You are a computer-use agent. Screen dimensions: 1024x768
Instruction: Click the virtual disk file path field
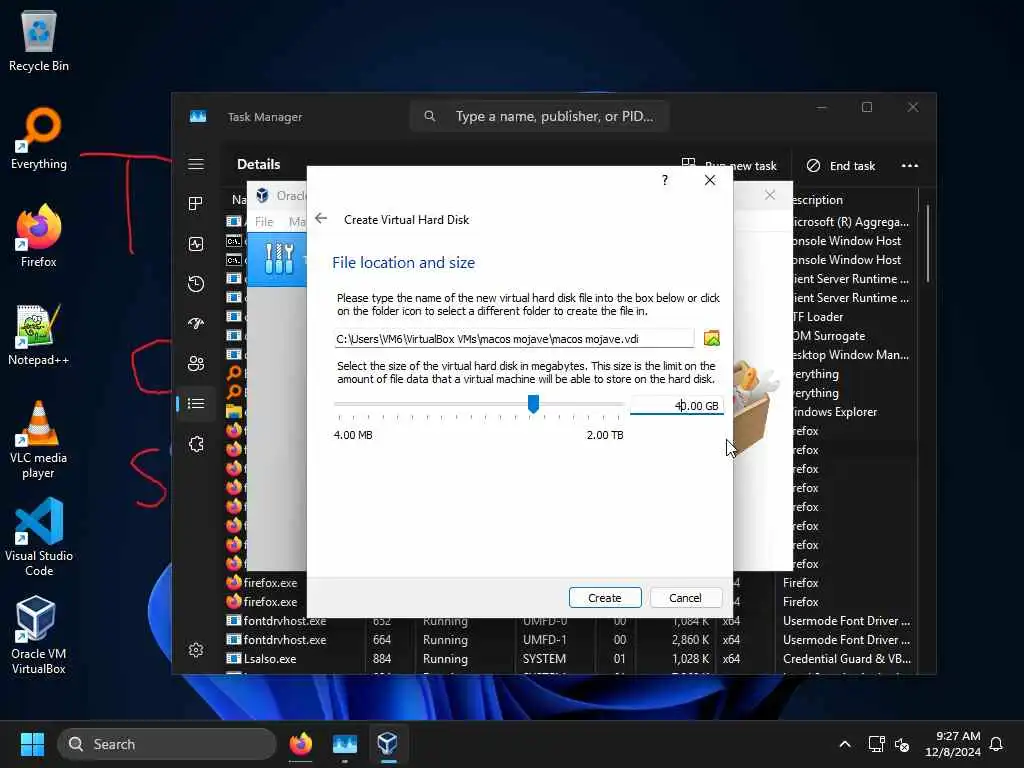(514, 338)
